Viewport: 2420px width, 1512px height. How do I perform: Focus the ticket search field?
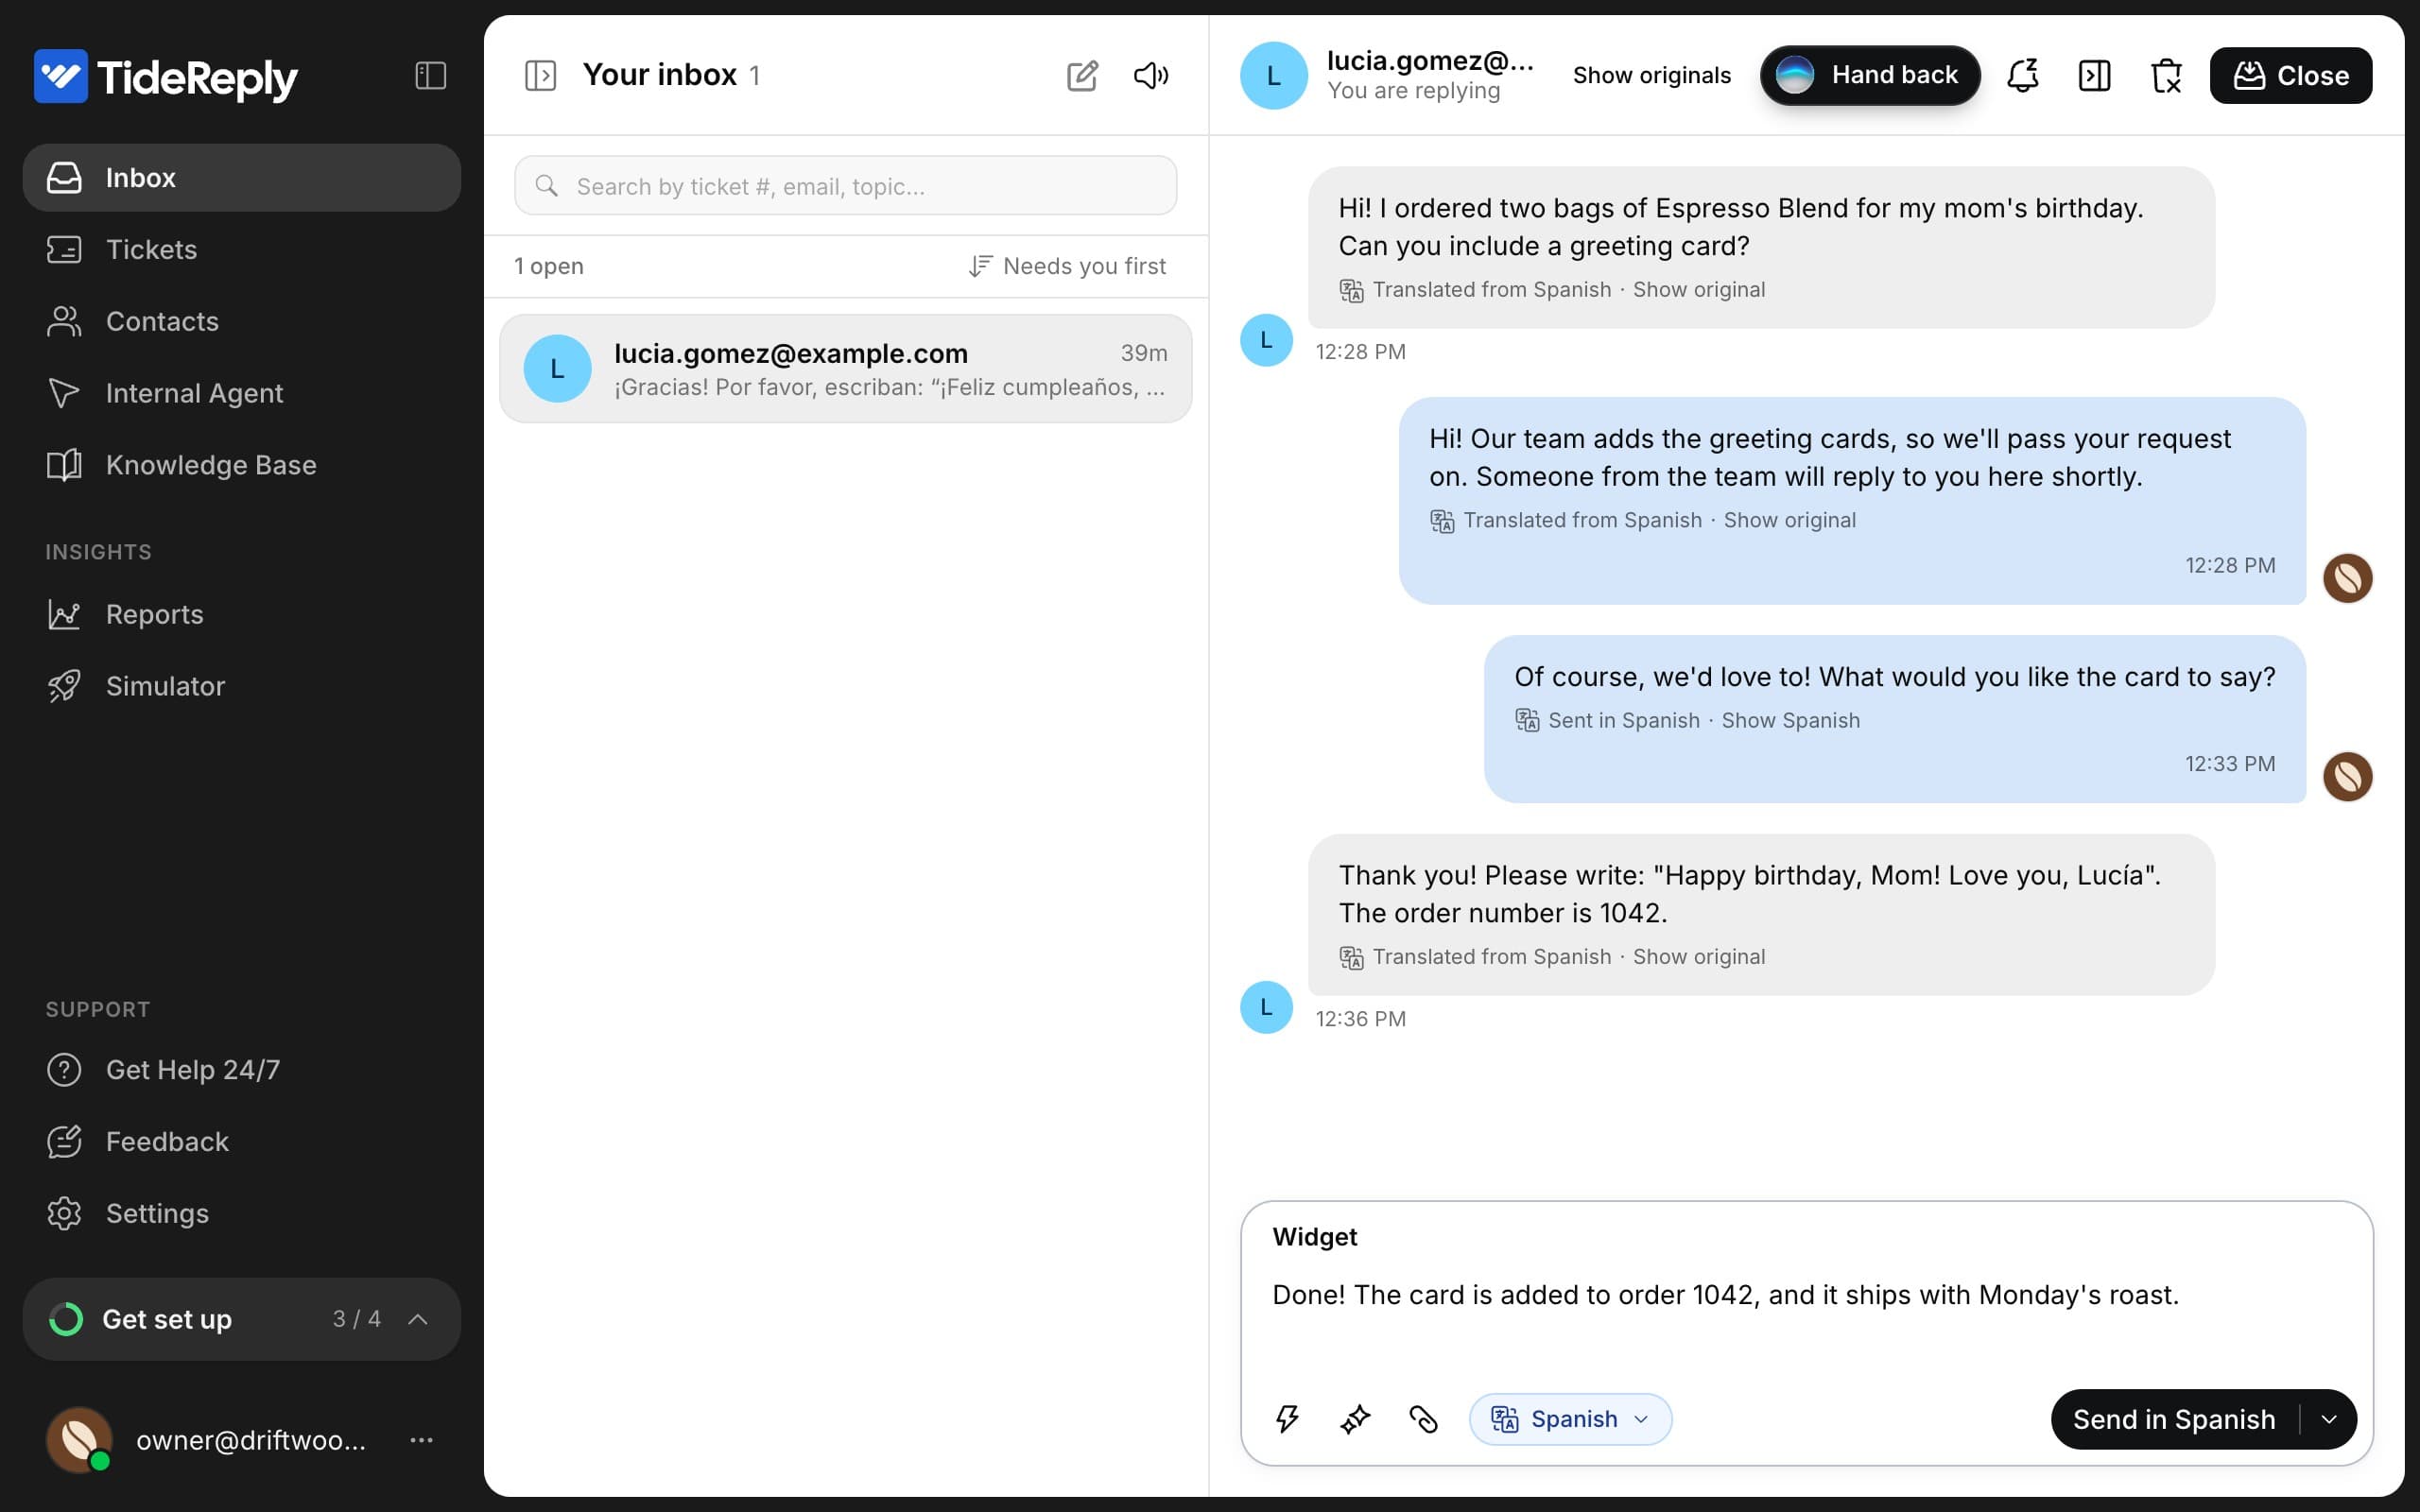[845, 186]
